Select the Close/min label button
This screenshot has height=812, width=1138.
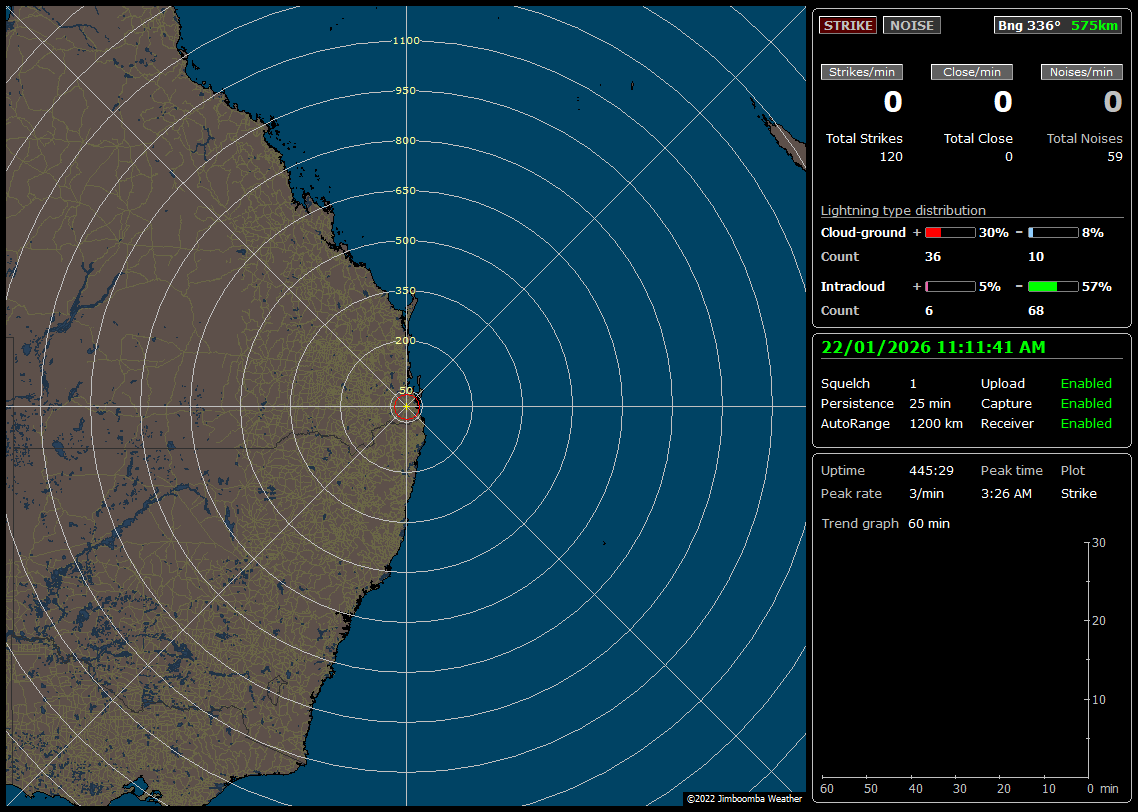972,72
